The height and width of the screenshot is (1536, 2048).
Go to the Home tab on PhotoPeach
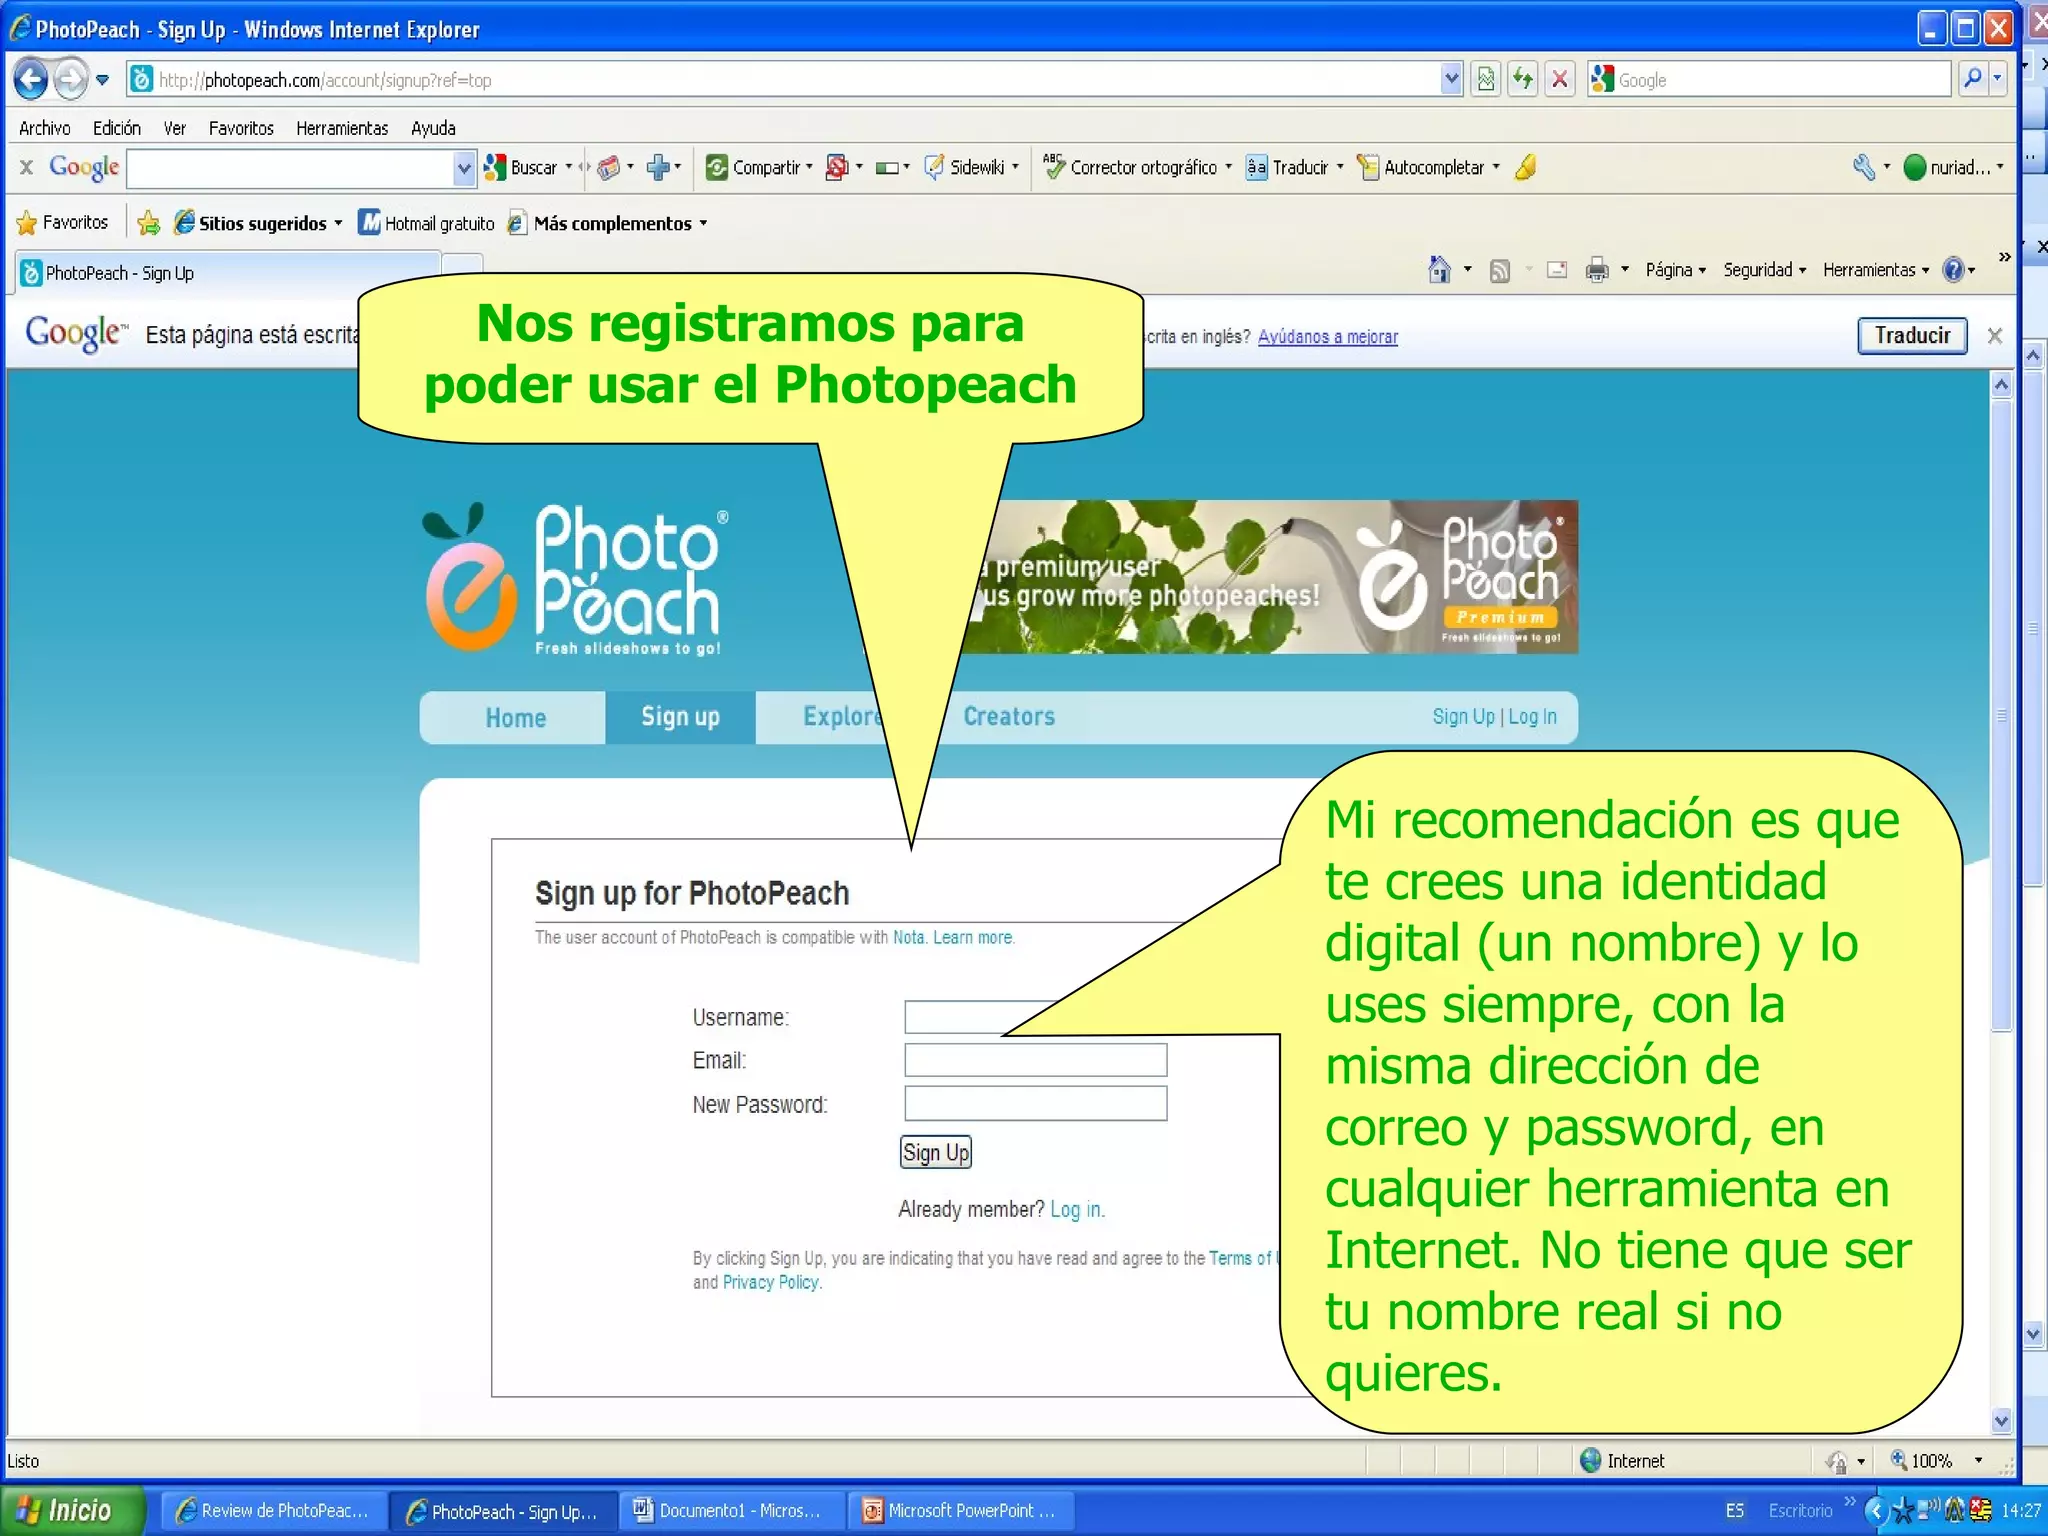click(x=515, y=718)
